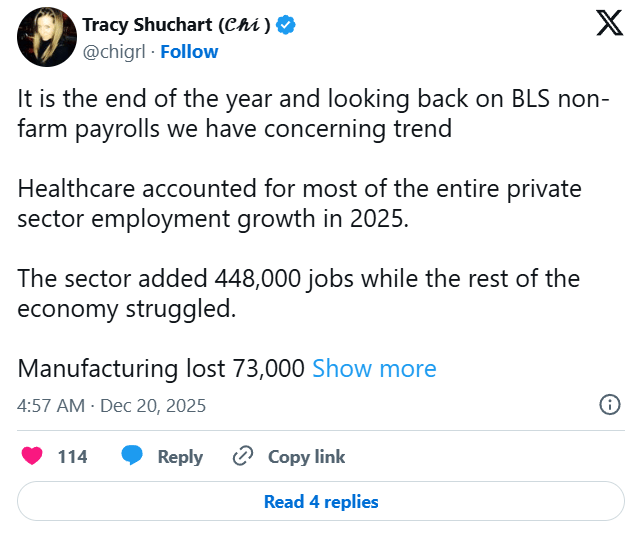Viewport: 642px width, 536px height.
Task: Open the 4:57 AM Dec 20 timestamp
Action: (112, 406)
